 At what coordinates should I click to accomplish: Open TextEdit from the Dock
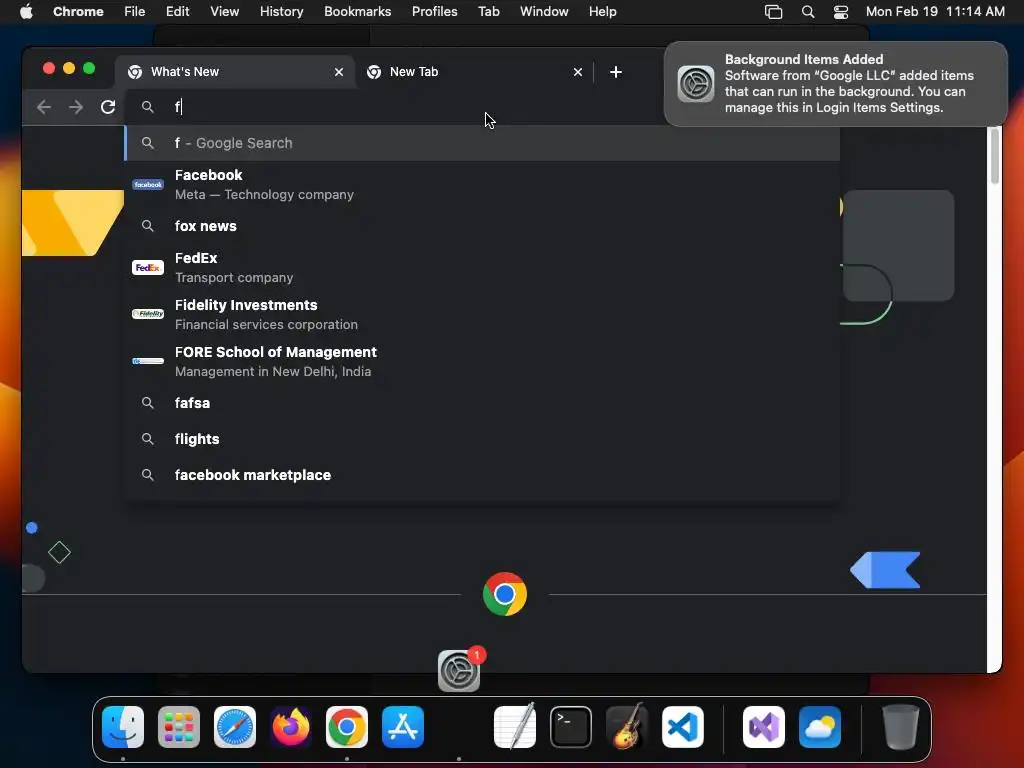click(515, 727)
